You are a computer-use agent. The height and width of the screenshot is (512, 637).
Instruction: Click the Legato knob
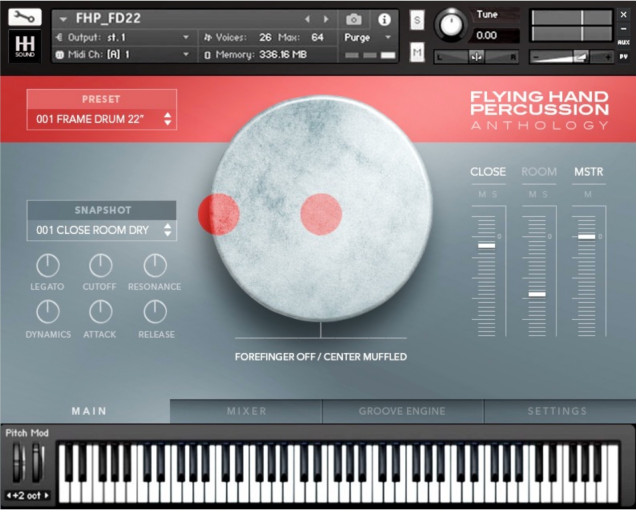pos(48,265)
